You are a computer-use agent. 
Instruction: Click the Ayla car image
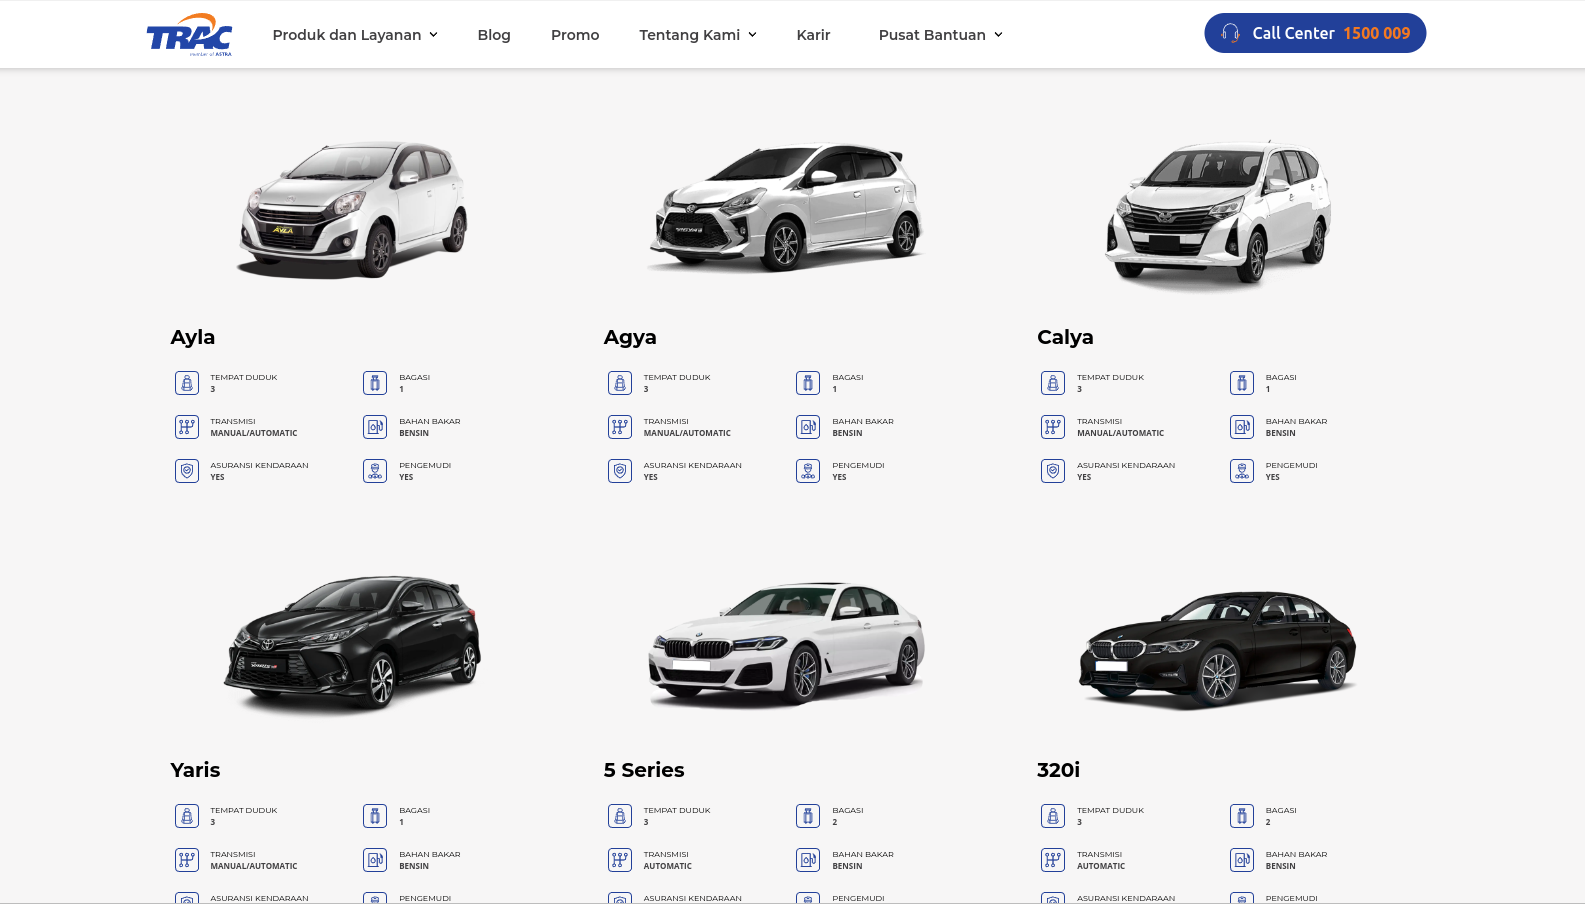point(352,208)
